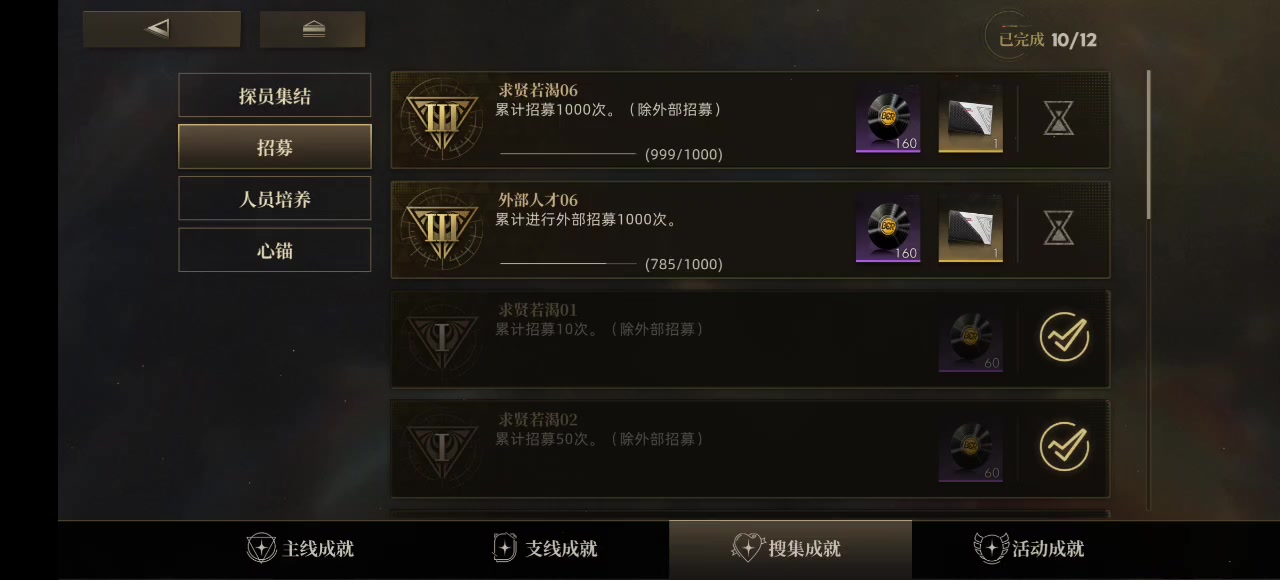
Task: Select the 探员集结 category
Action: pyautogui.click(x=275, y=96)
